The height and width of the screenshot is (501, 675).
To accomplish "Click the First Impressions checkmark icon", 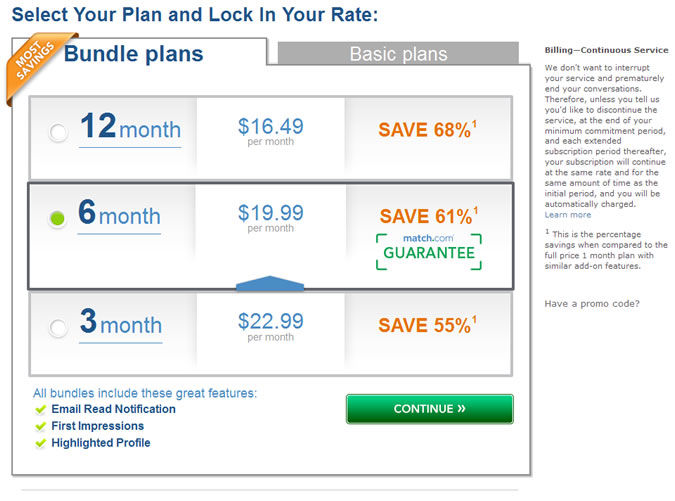I will click(x=40, y=426).
